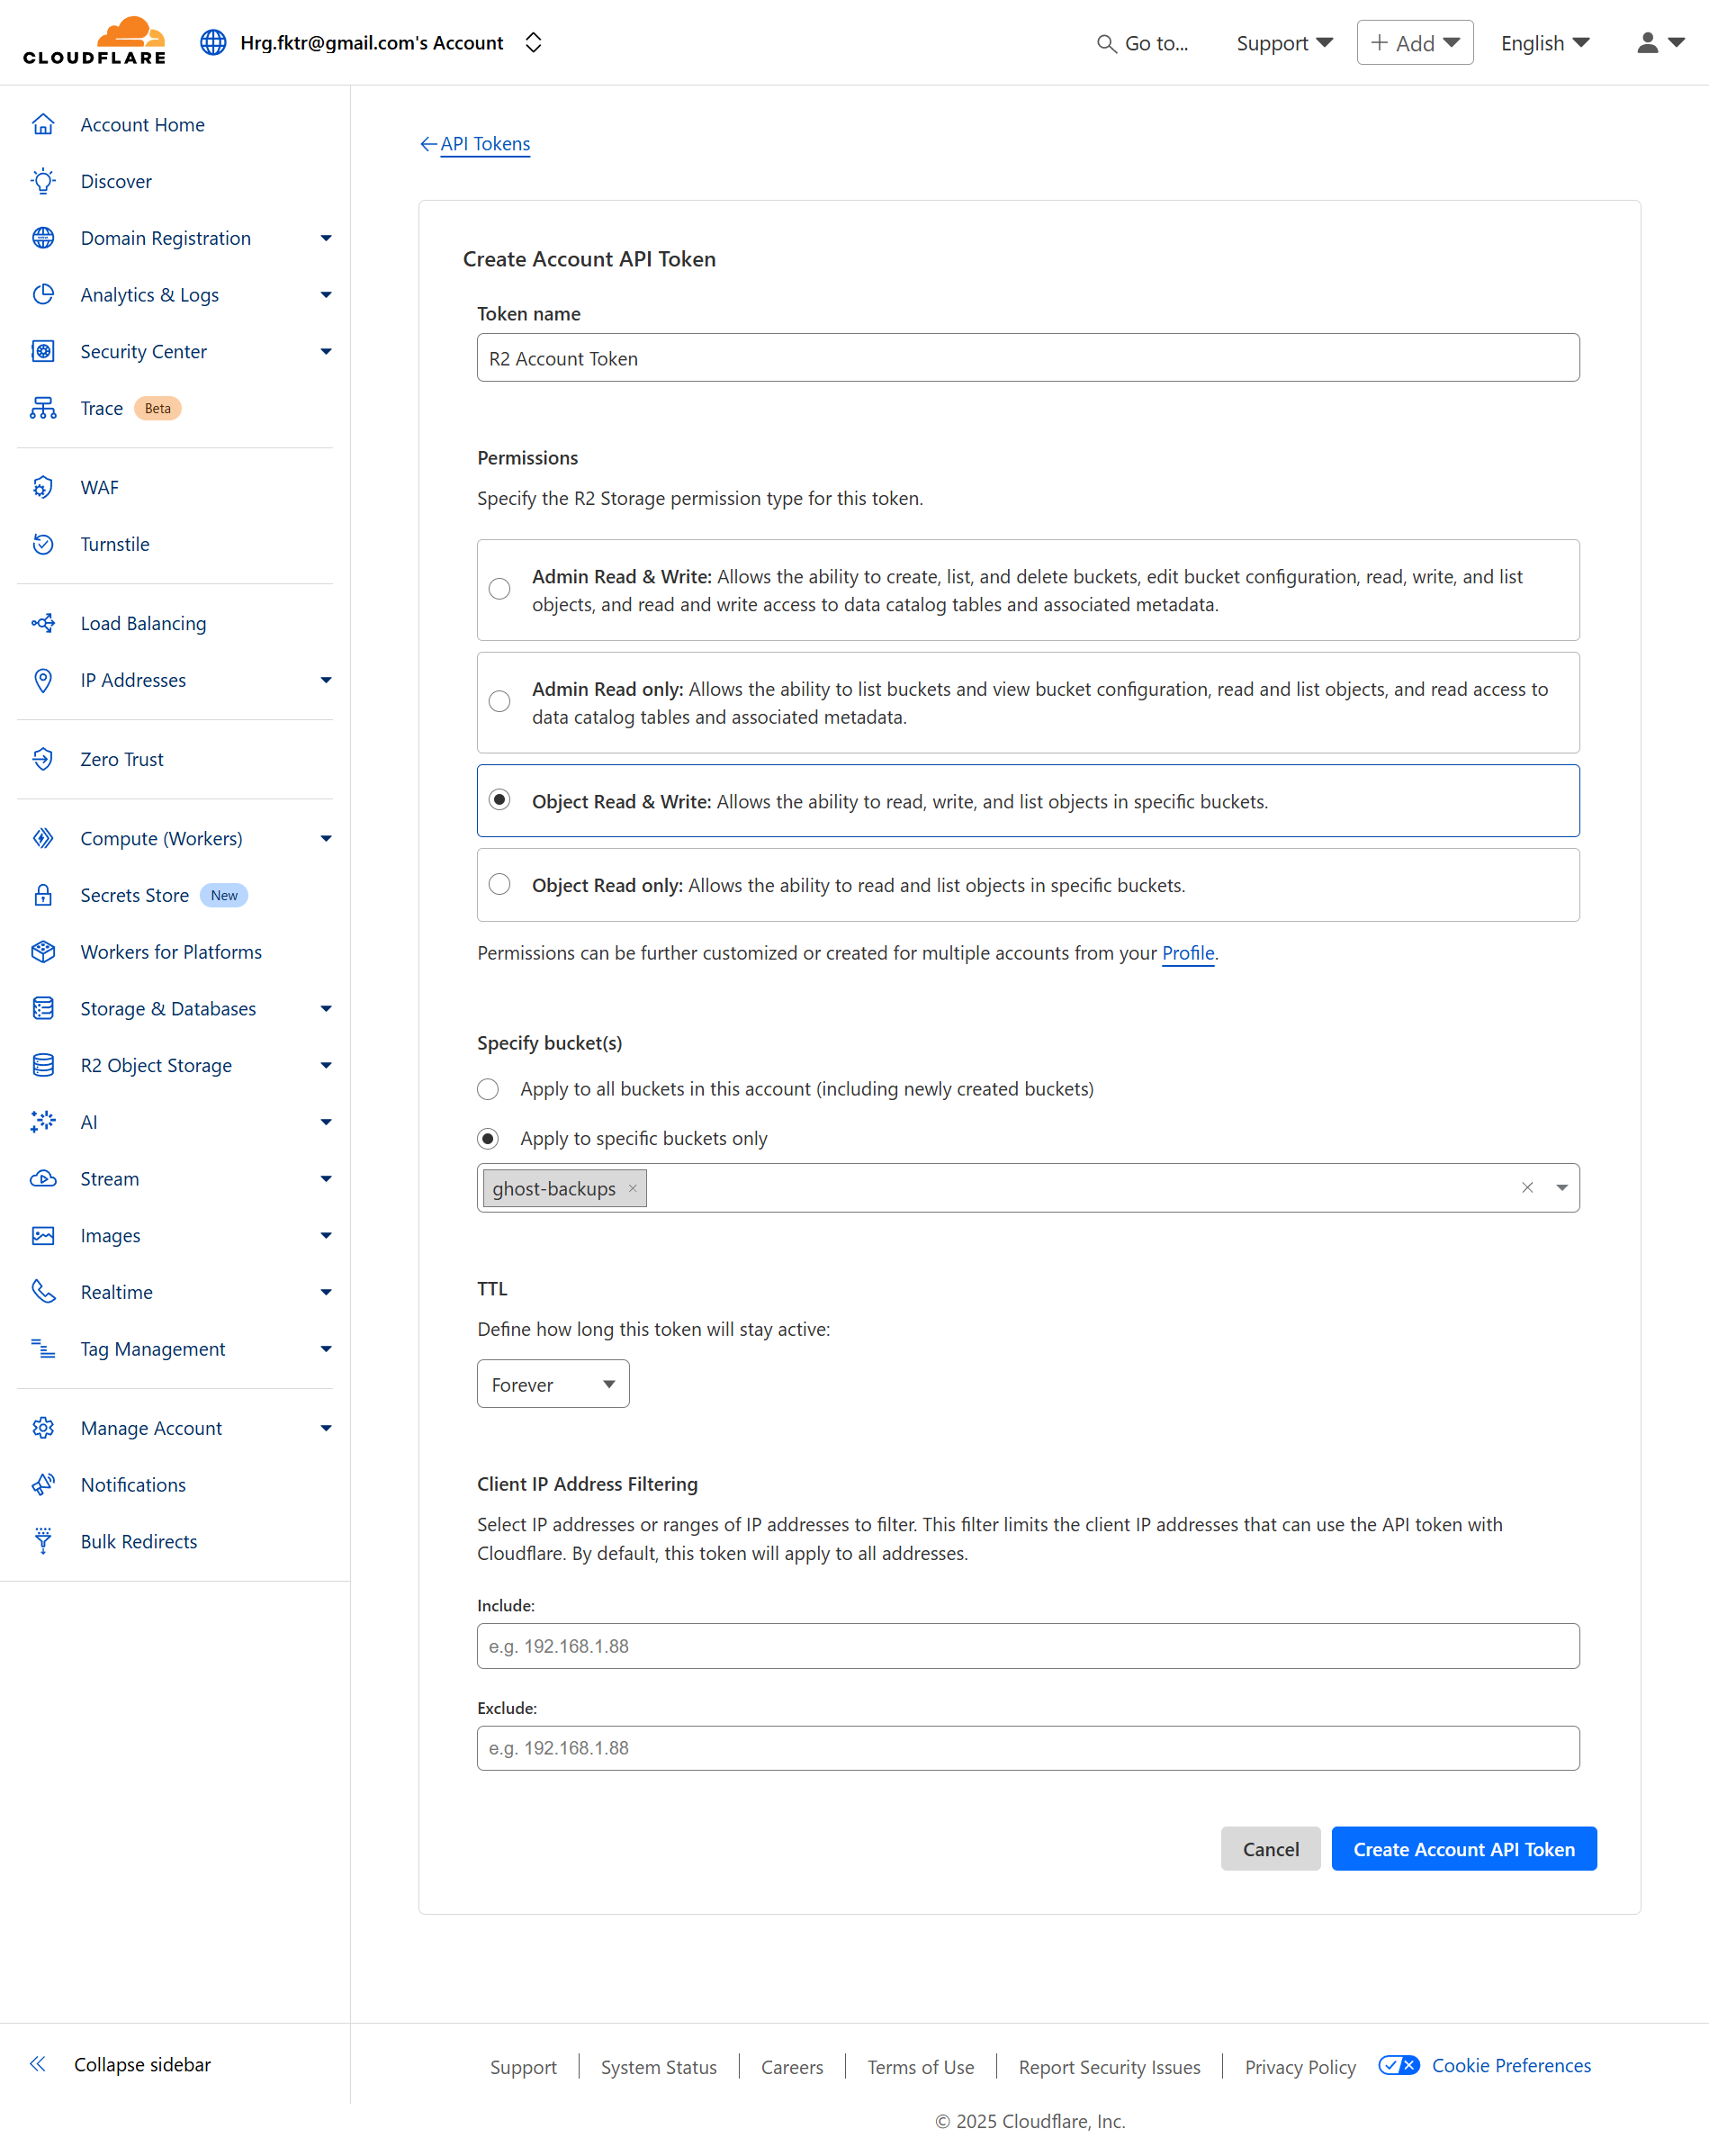Choose Apply to specific buckets only
Image resolution: width=1709 pixels, height=2156 pixels.
(x=488, y=1138)
